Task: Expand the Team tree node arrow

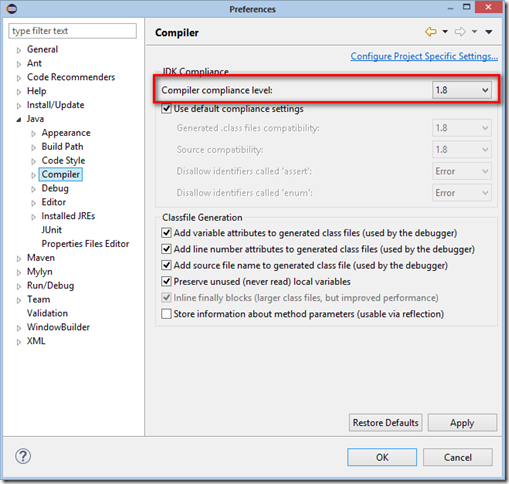Action: pos(19,300)
